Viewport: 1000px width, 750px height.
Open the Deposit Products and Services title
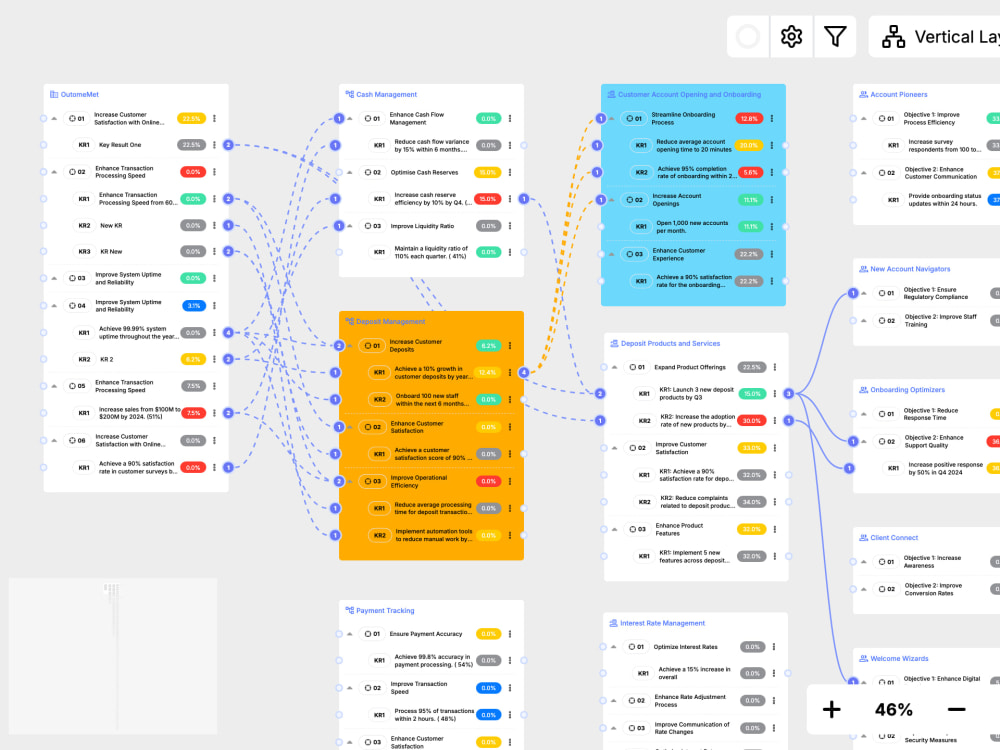670,343
